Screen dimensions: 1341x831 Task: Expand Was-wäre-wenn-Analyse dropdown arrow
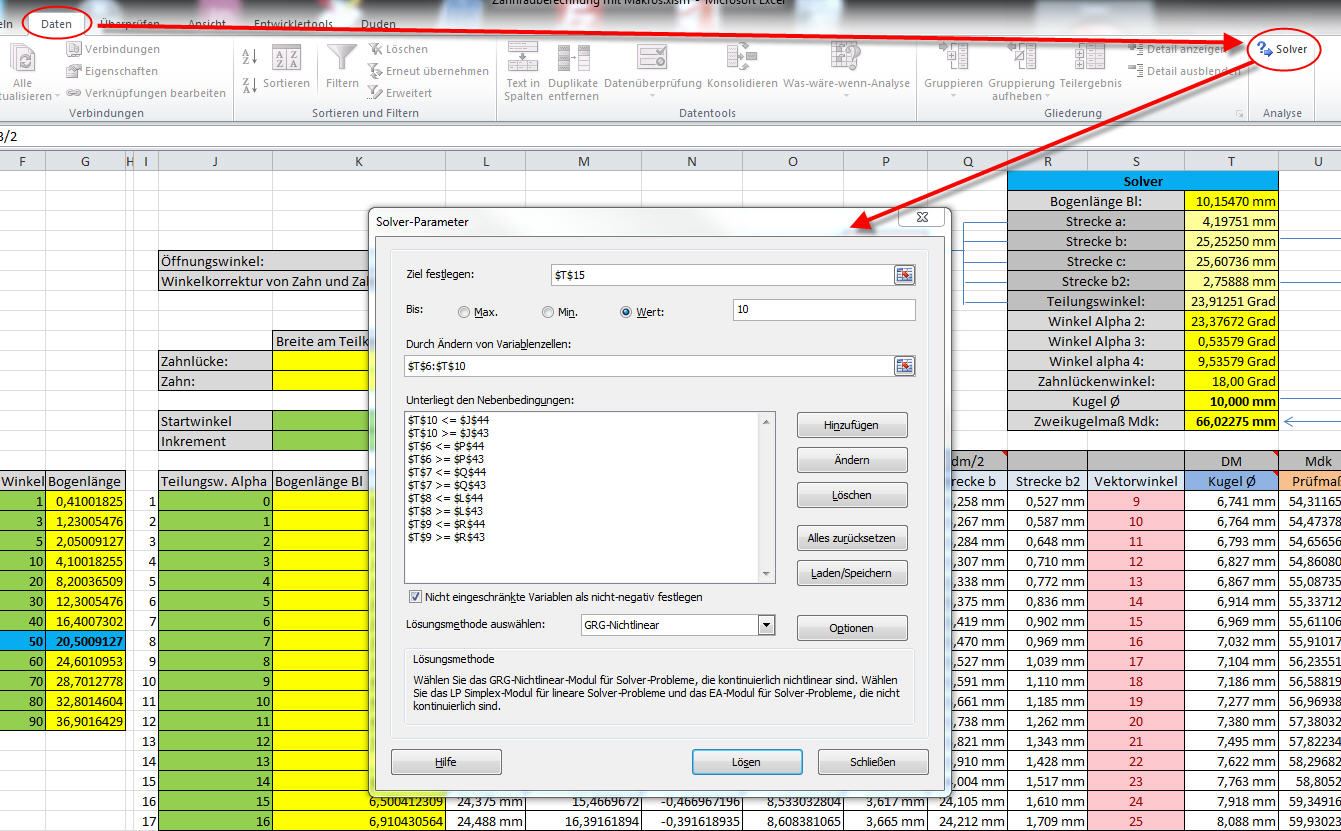(x=846, y=97)
